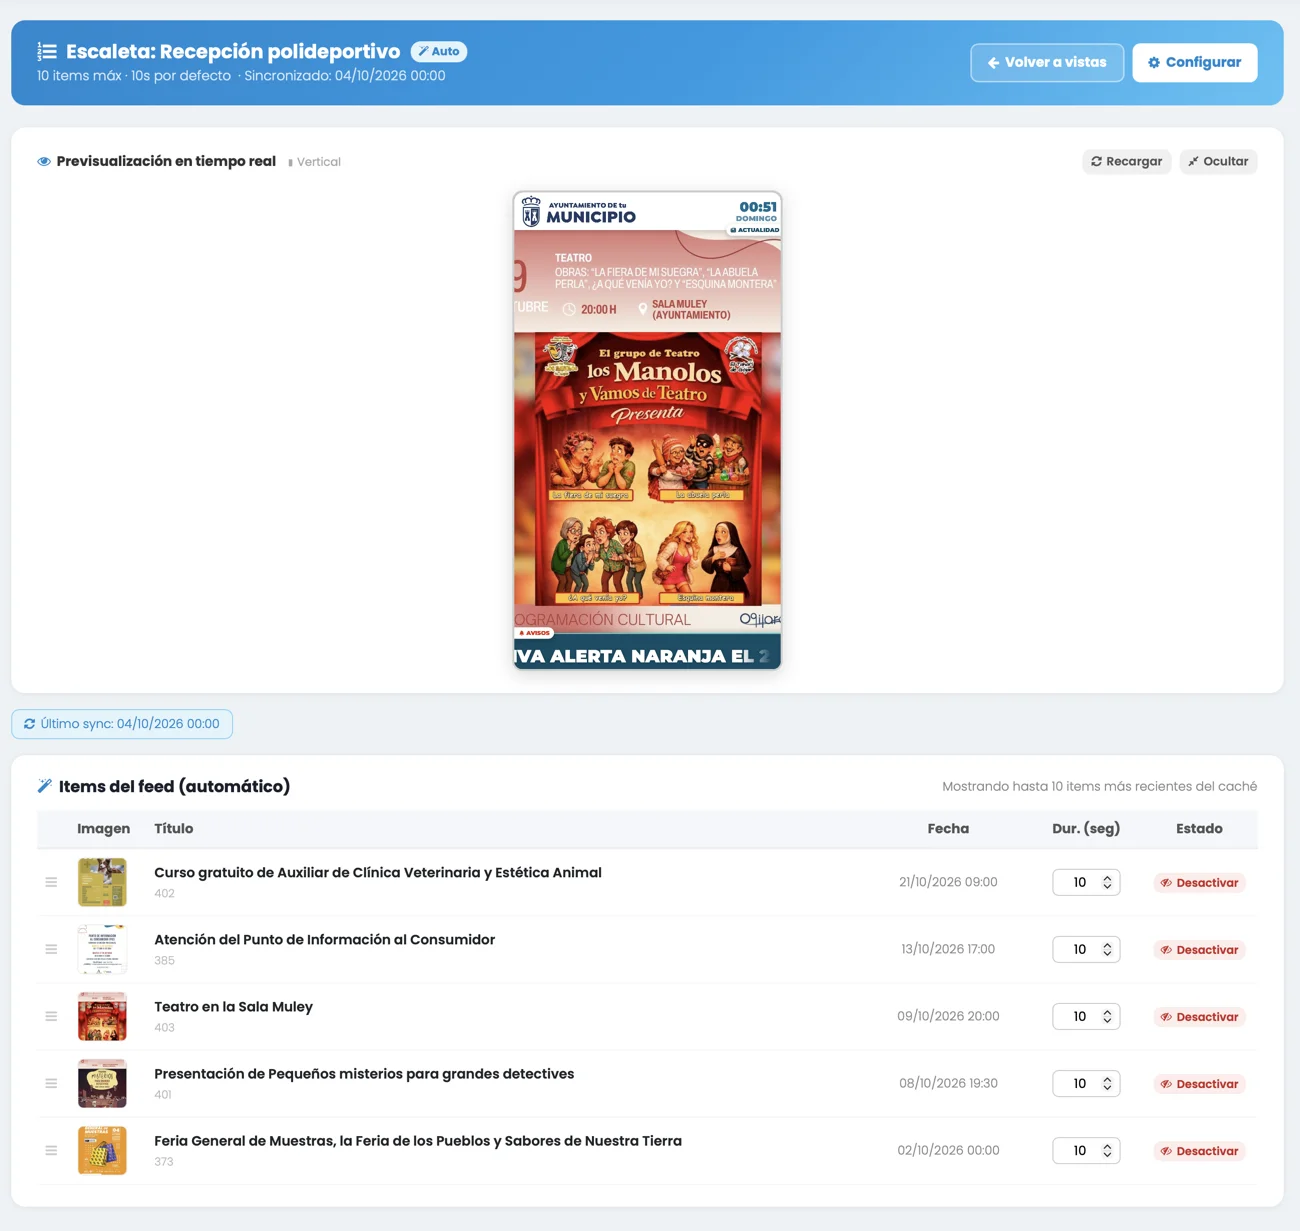
Task: Open the Configurar settings button
Action: pos(1195,62)
